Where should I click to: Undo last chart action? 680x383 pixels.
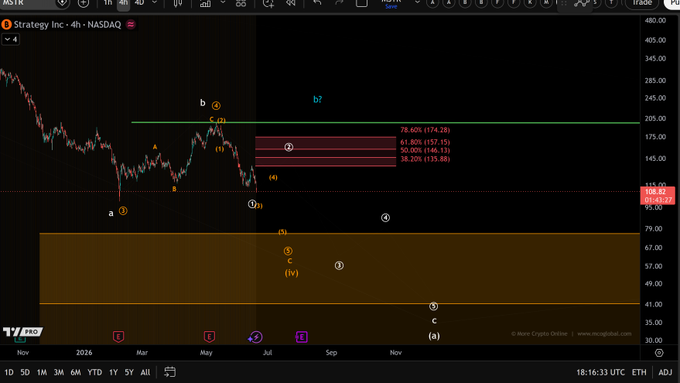pyautogui.click(x=317, y=3)
